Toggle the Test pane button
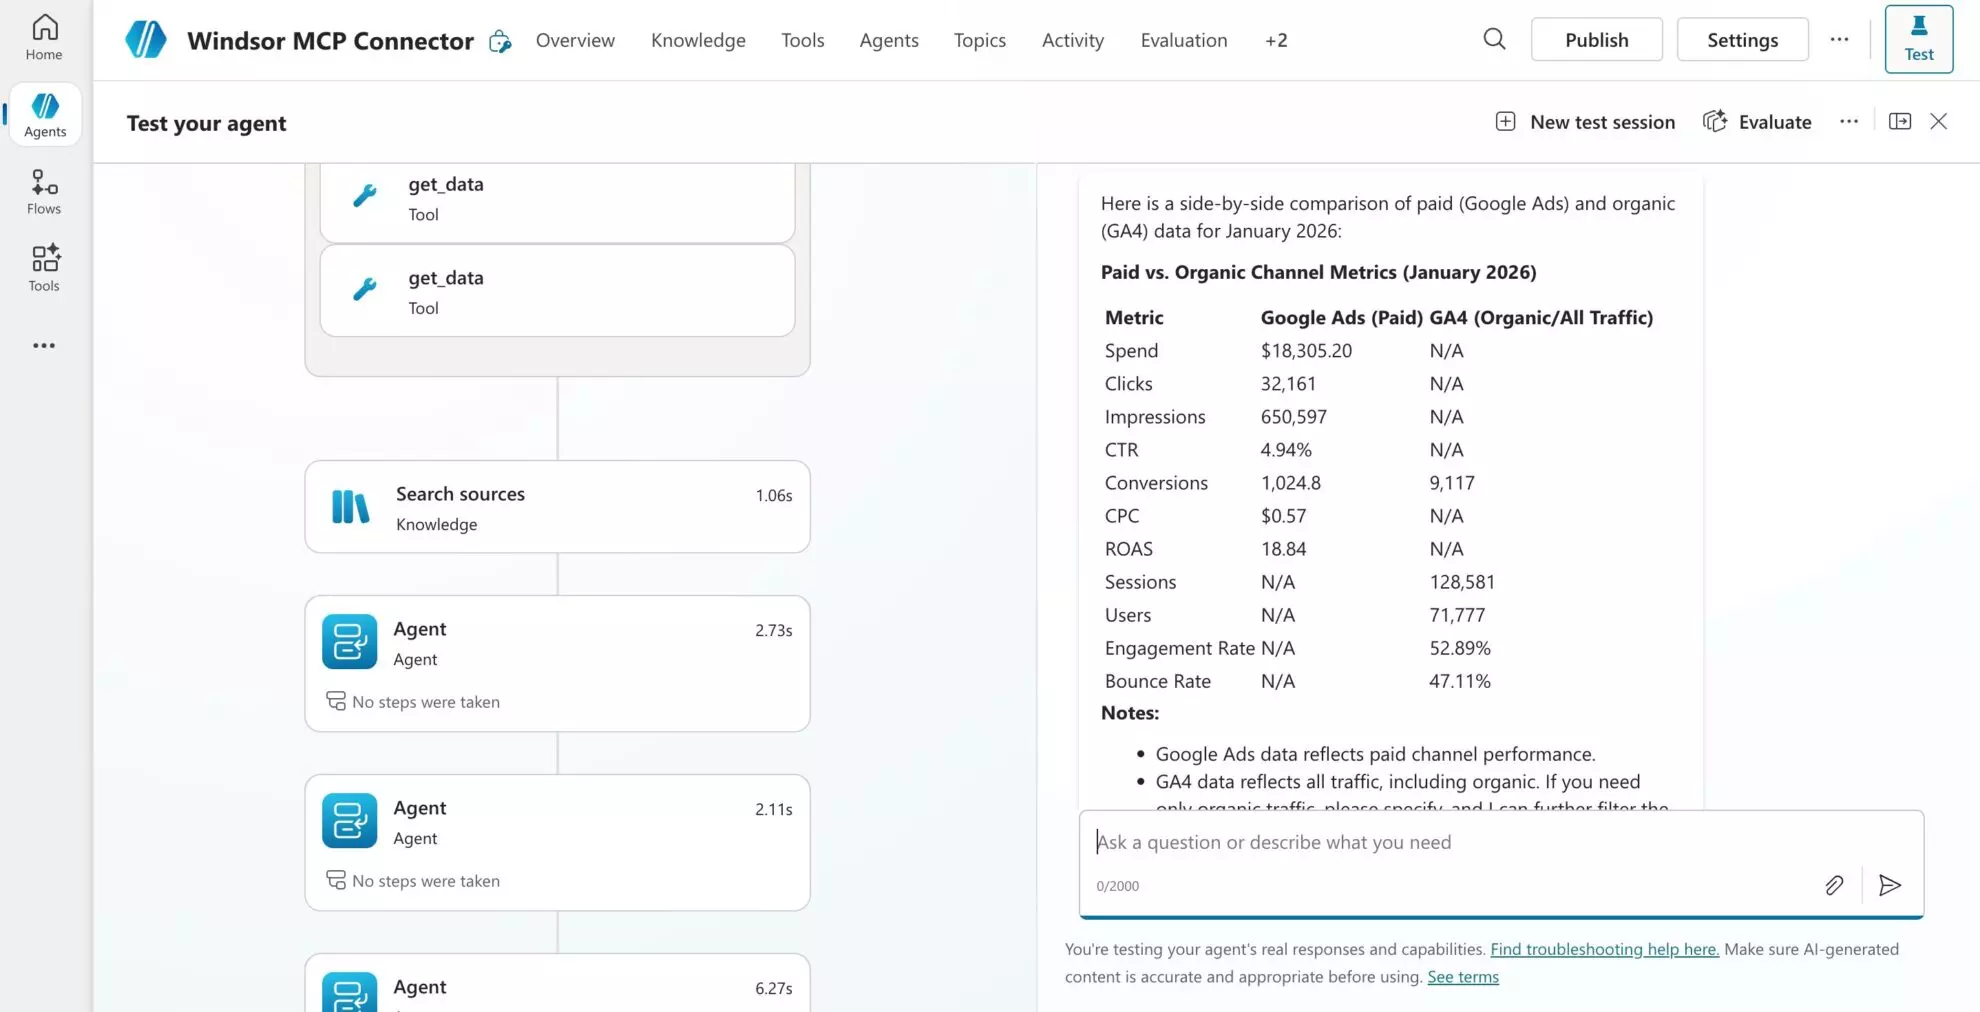Viewport: 1980px width, 1012px height. coord(1918,39)
